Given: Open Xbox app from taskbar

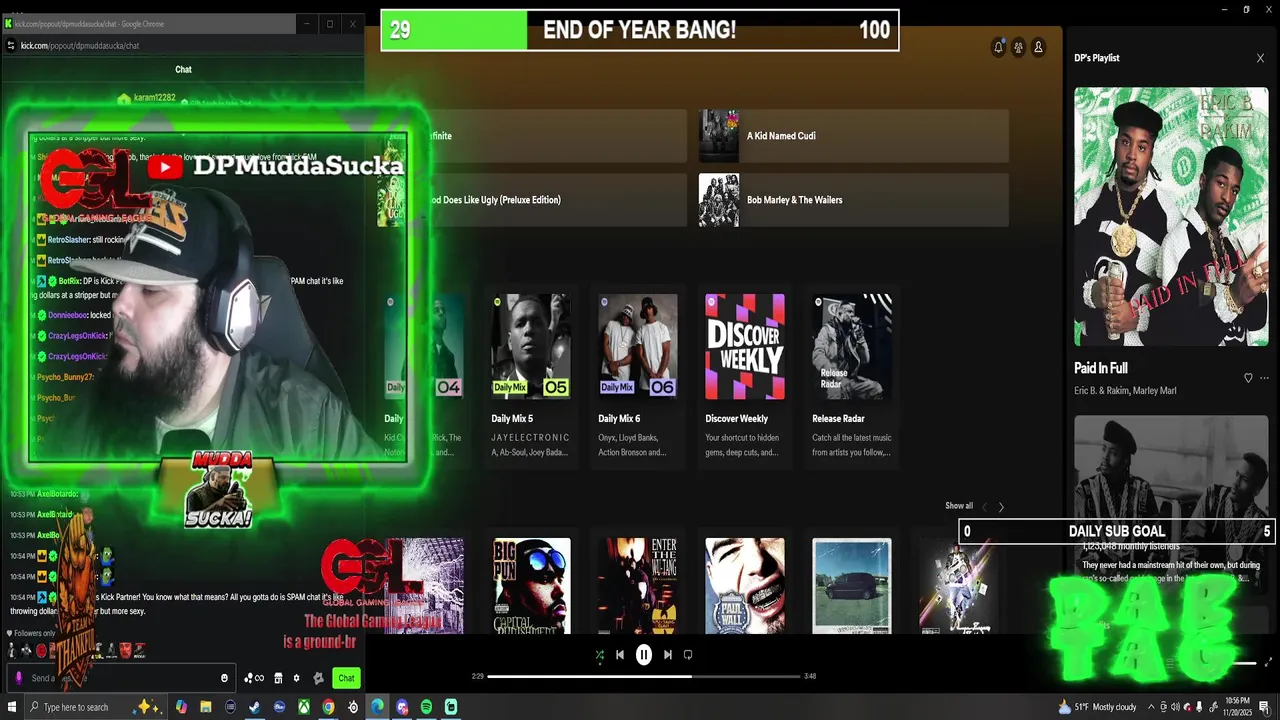Looking at the screenshot, I should pyautogui.click(x=304, y=707).
